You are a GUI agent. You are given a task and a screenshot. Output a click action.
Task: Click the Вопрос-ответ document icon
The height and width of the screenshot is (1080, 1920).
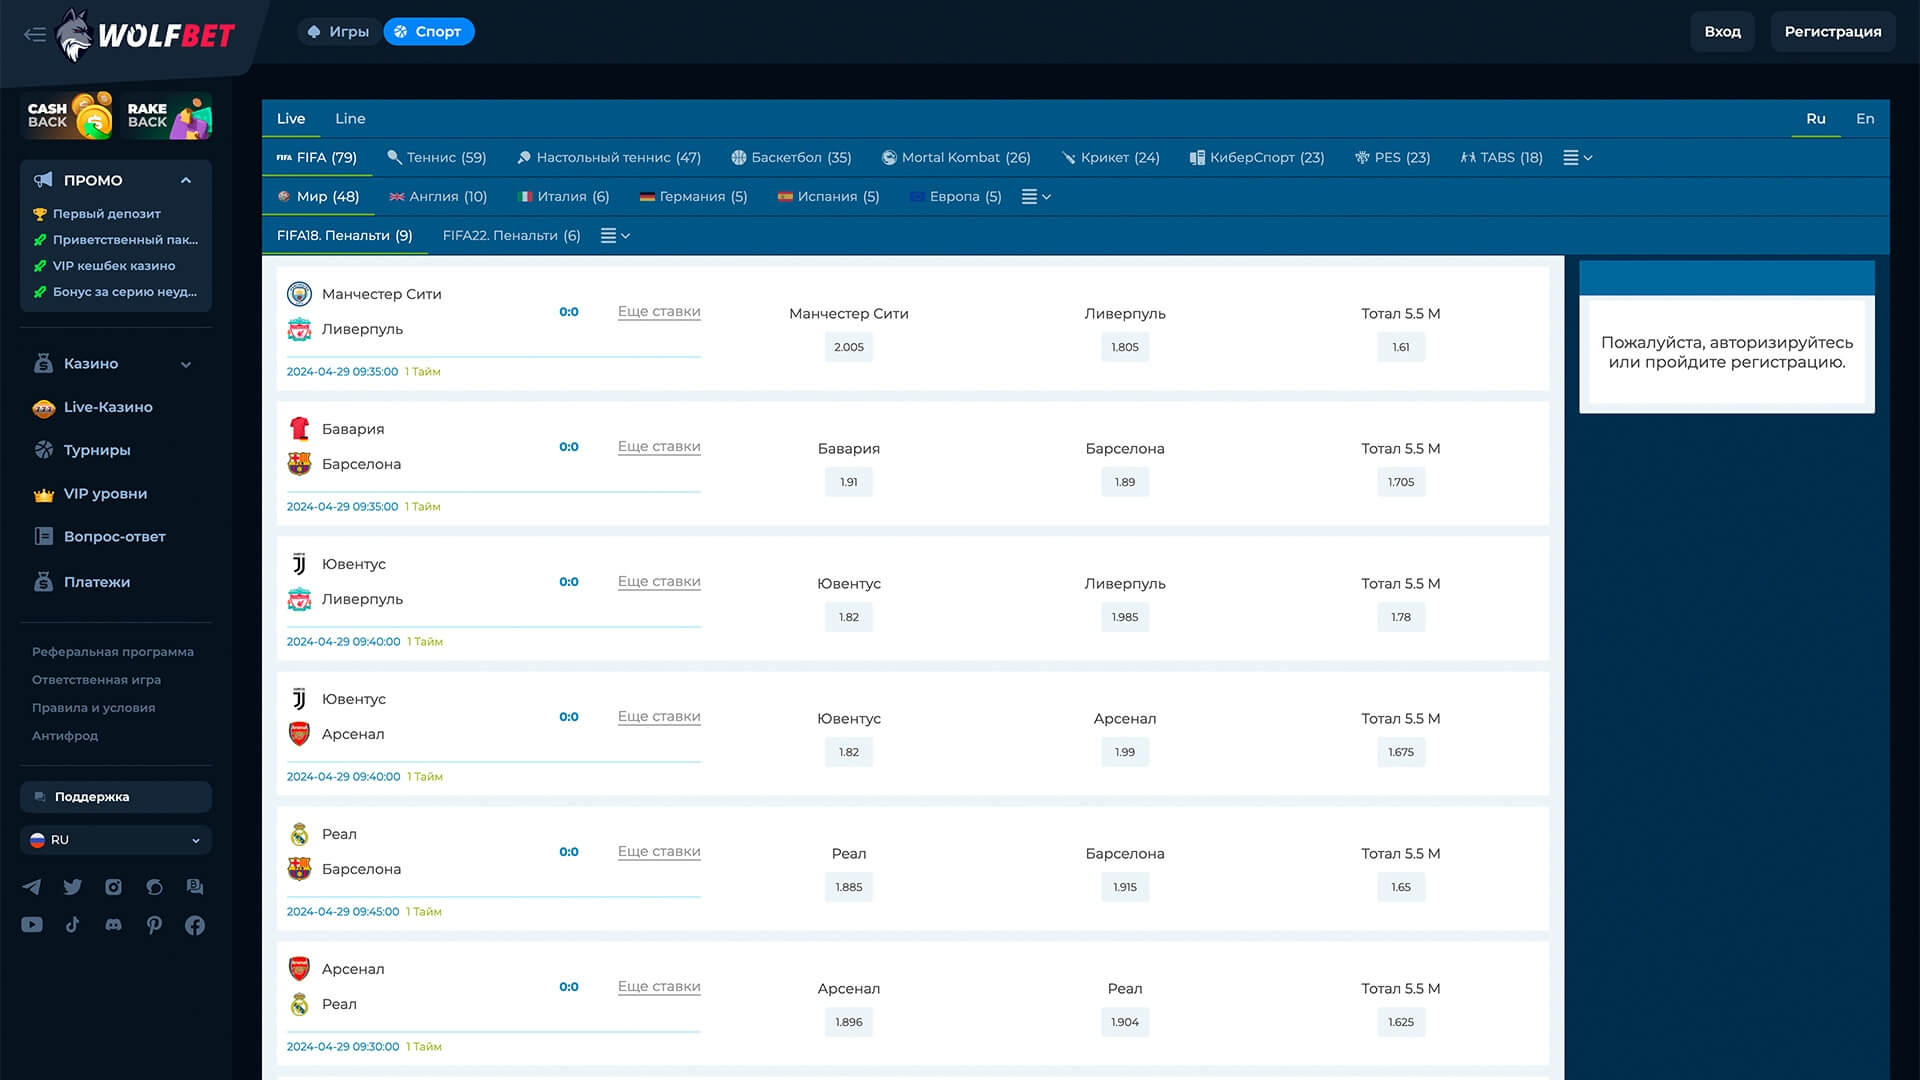(x=44, y=537)
